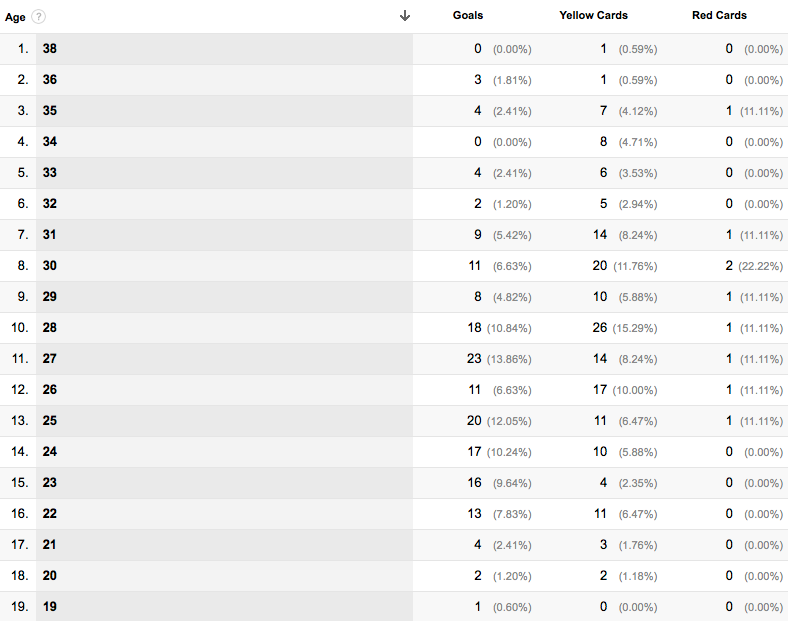Sort table by Yellow Cards column header

593,16
